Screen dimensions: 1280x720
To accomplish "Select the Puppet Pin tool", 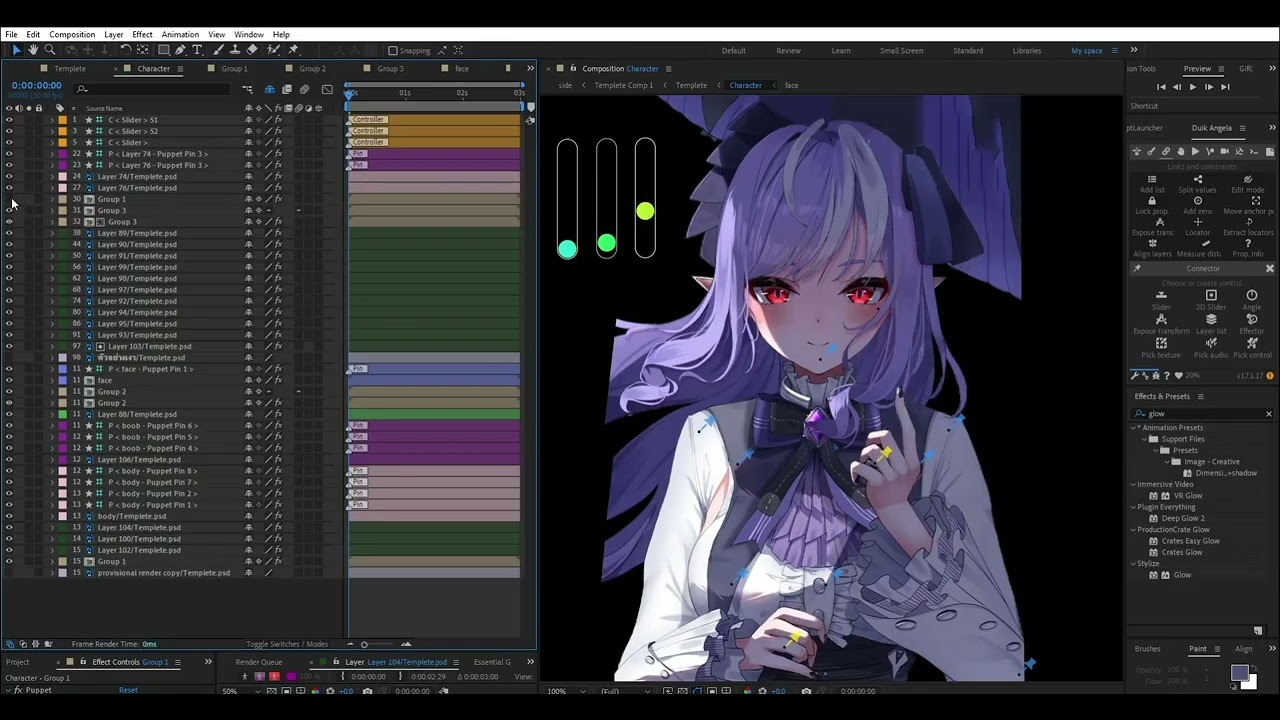I will [x=293, y=50].
